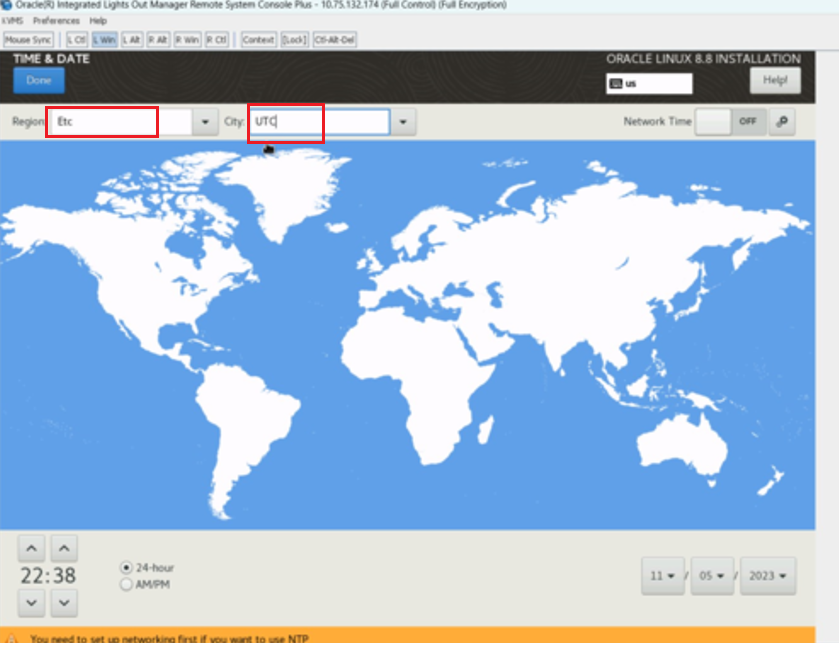Expand the Region dropdown arrow
Image resolution: width=839 pixels, height=646 pixels.
coord(205,122)
